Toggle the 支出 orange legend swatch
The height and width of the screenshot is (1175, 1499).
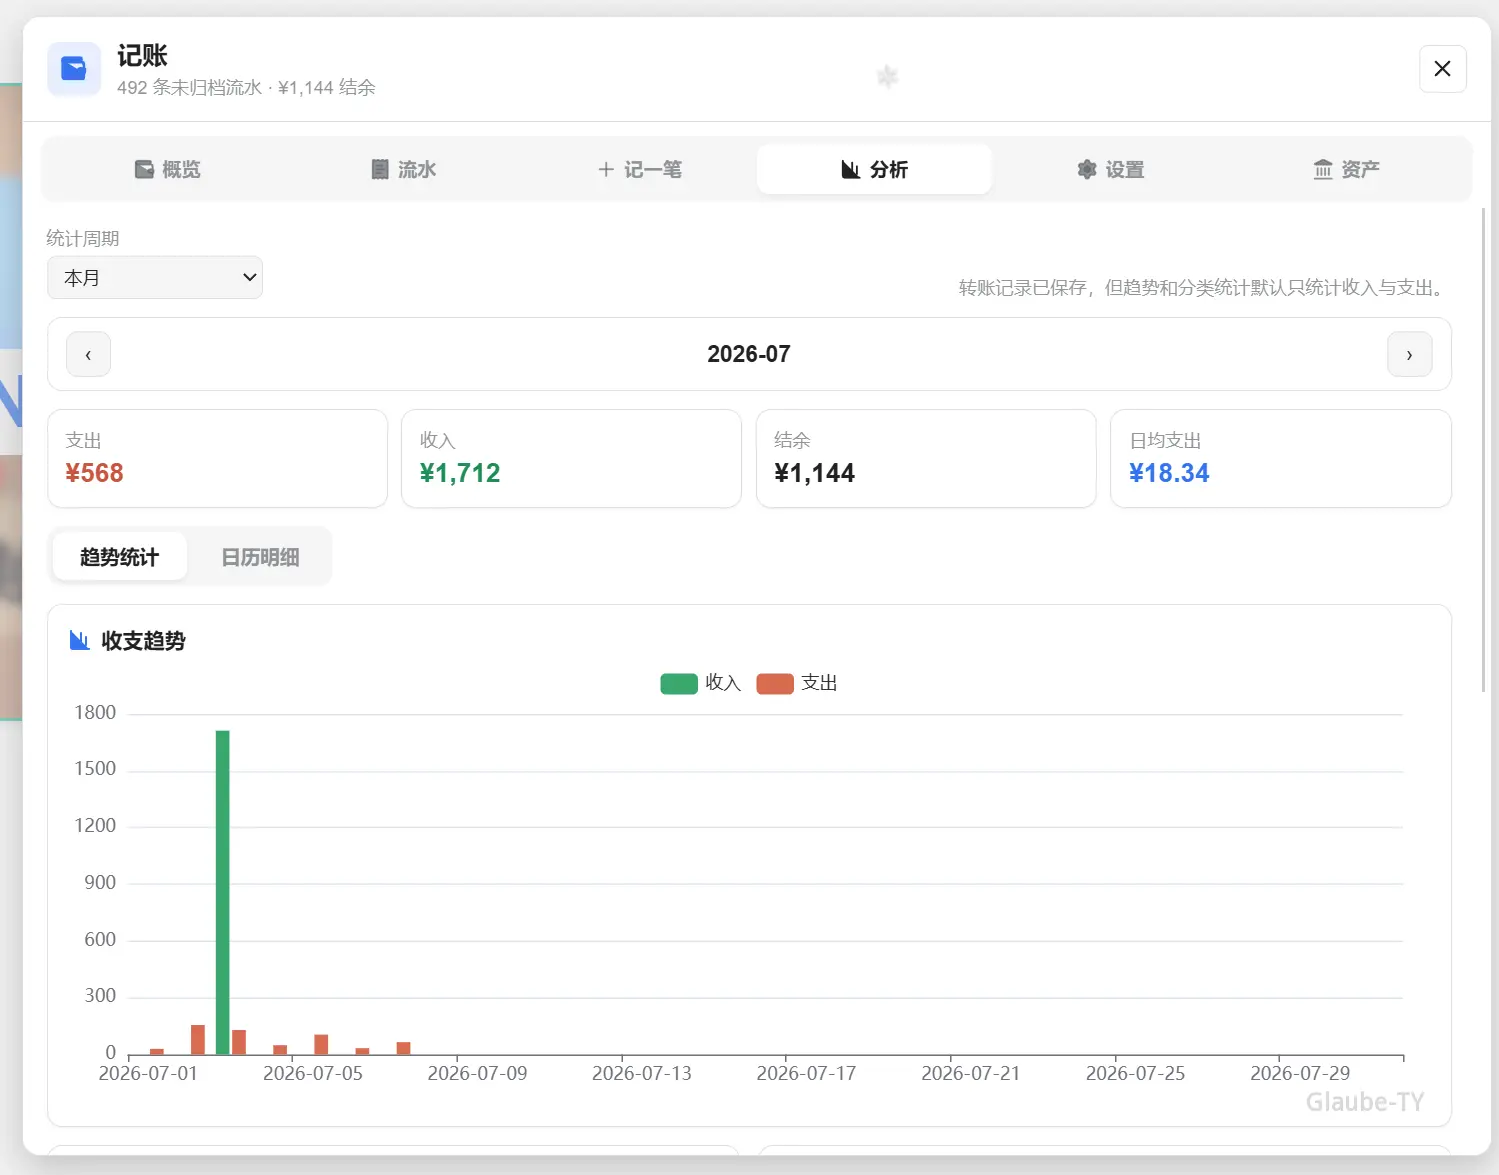point(775,683)
